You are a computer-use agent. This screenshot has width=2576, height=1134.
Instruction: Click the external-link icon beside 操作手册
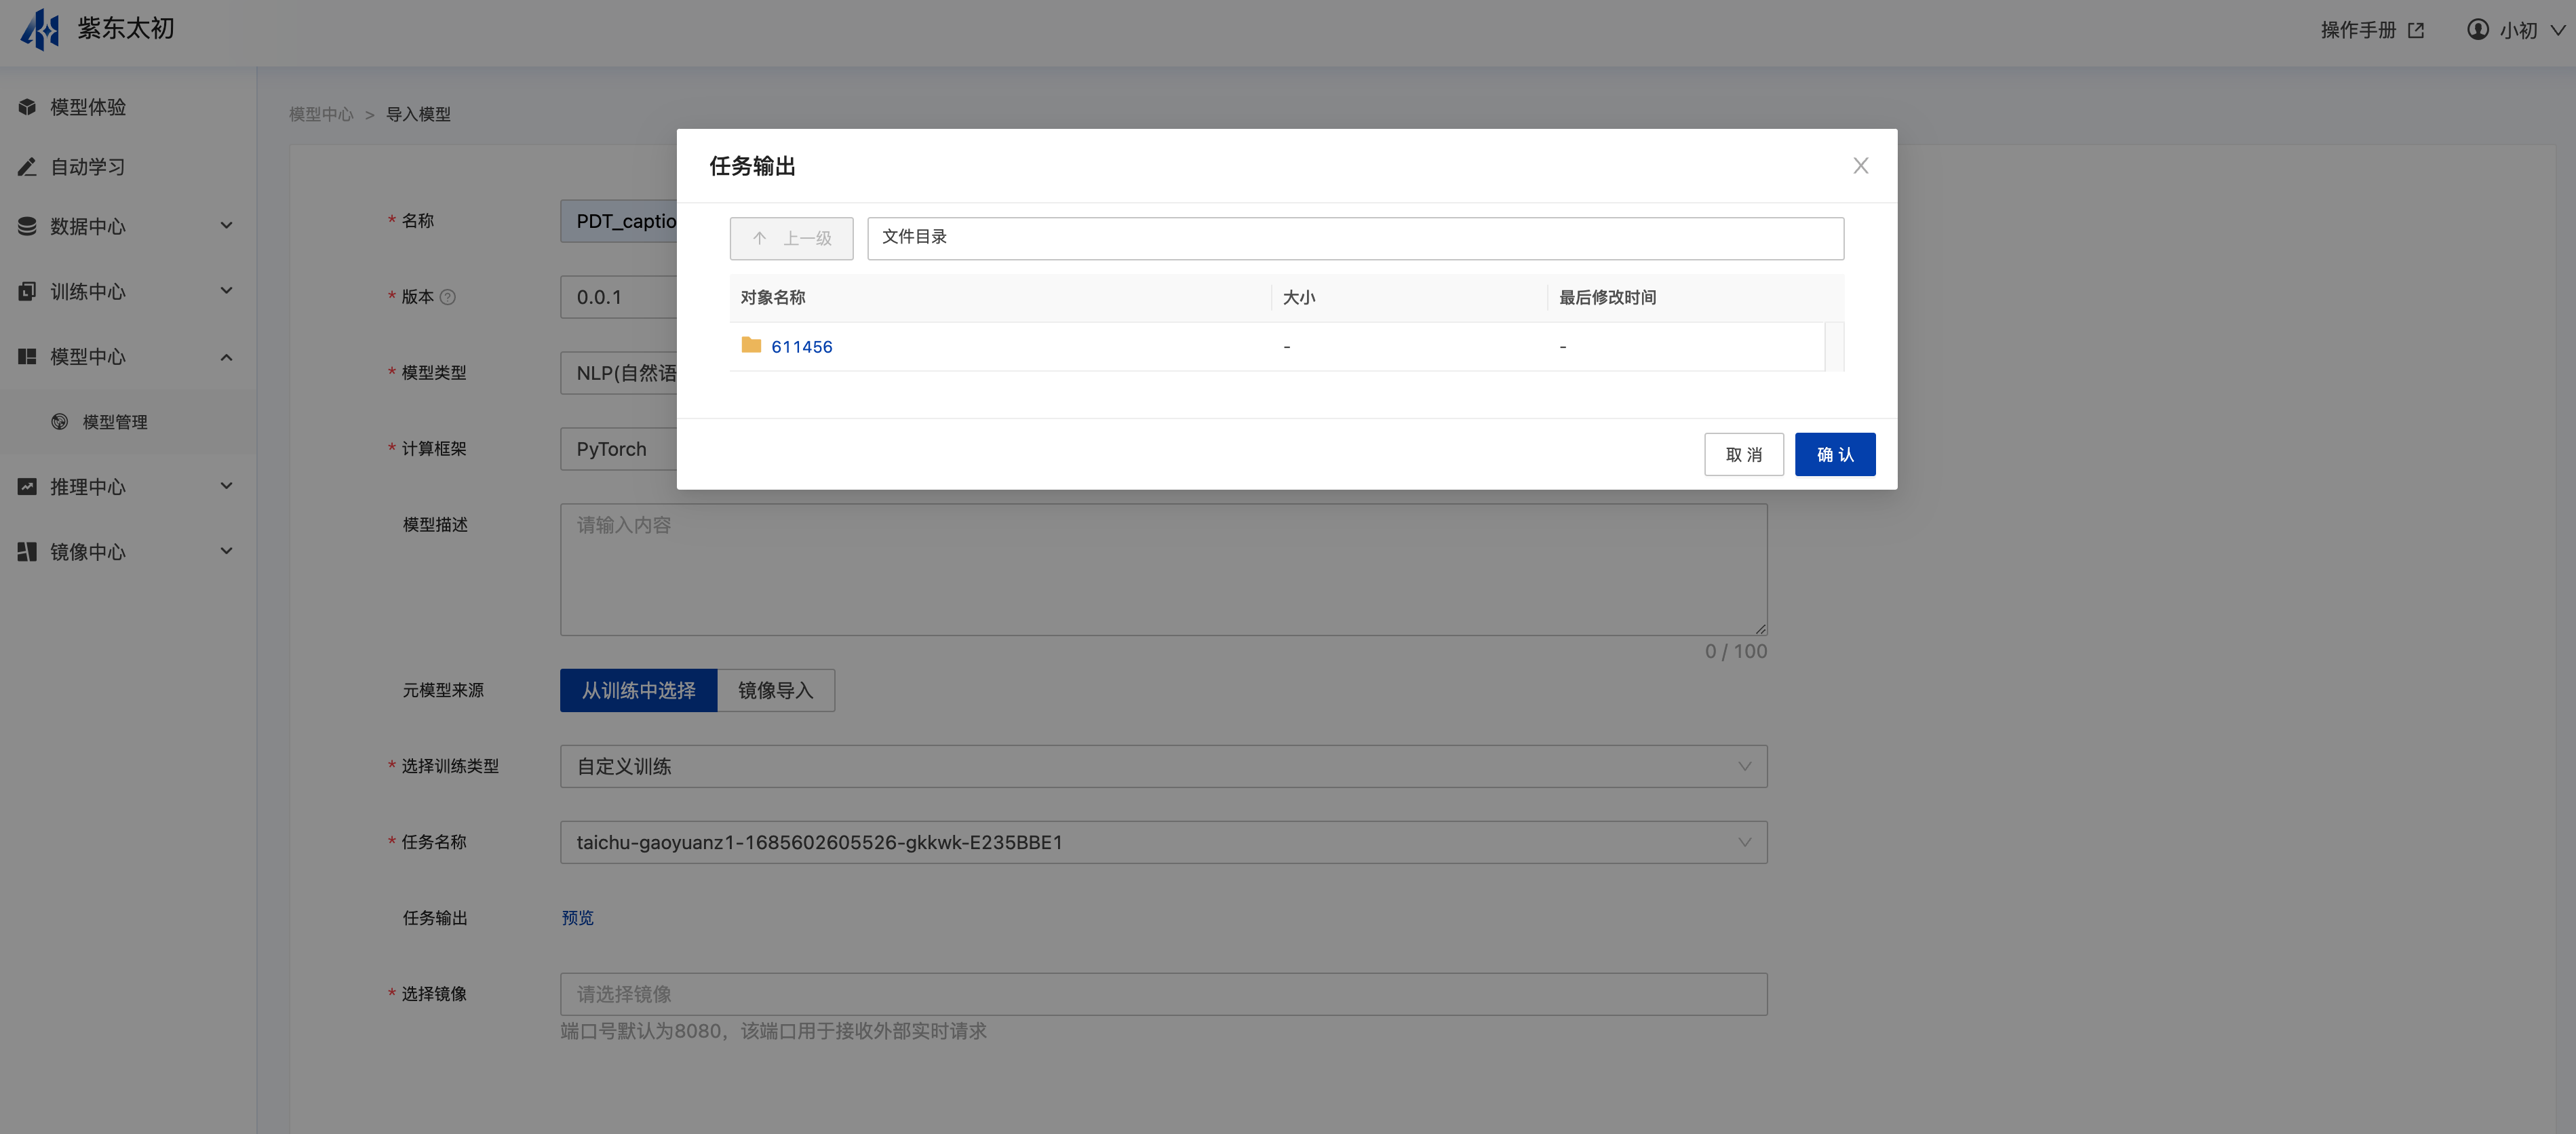pyautogui.click(x=2416, y=30)
